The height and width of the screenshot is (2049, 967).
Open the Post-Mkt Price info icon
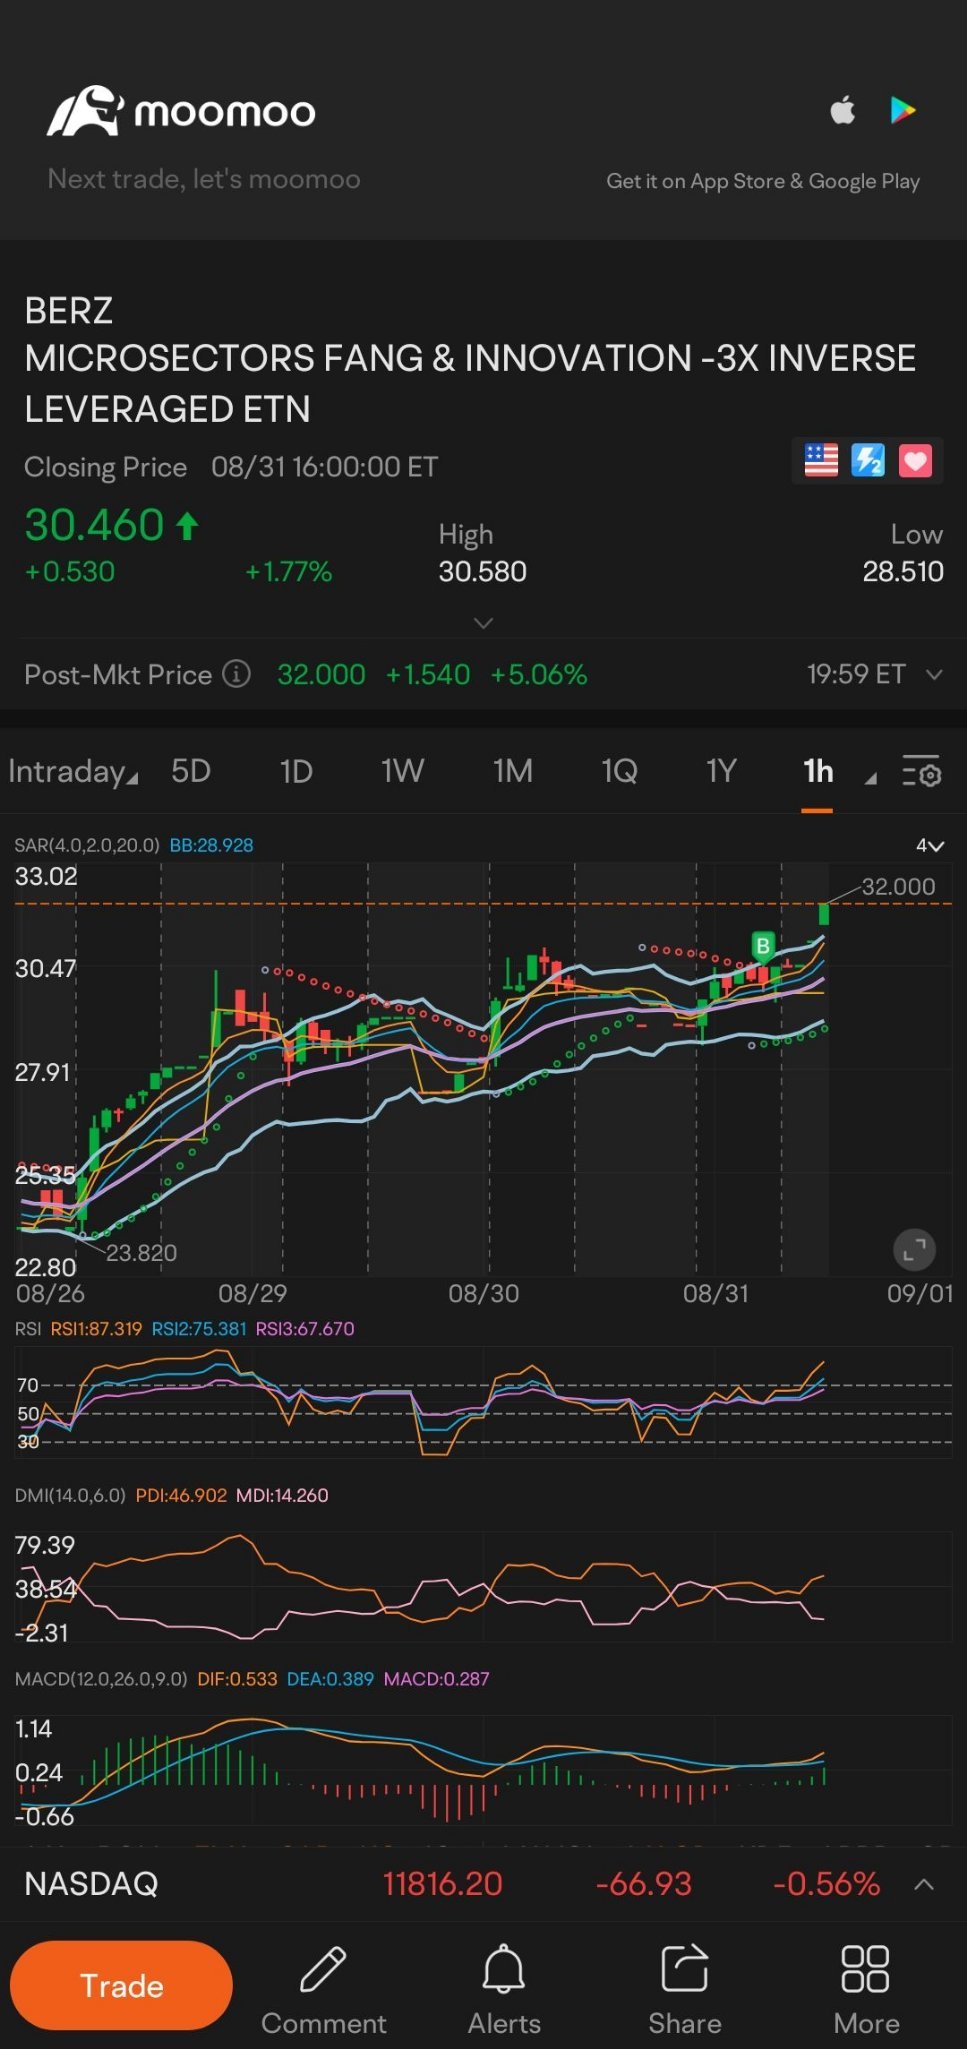(236, 674)
